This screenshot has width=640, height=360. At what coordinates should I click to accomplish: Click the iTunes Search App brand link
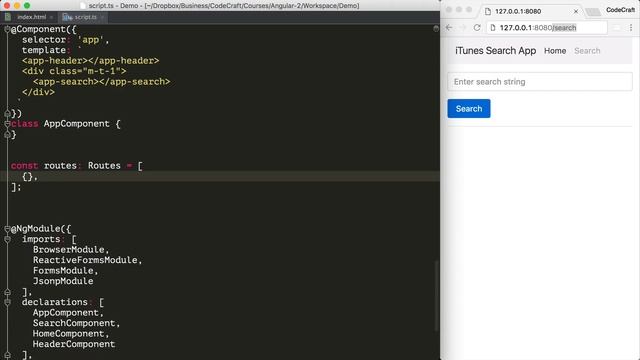pos(496,51)
